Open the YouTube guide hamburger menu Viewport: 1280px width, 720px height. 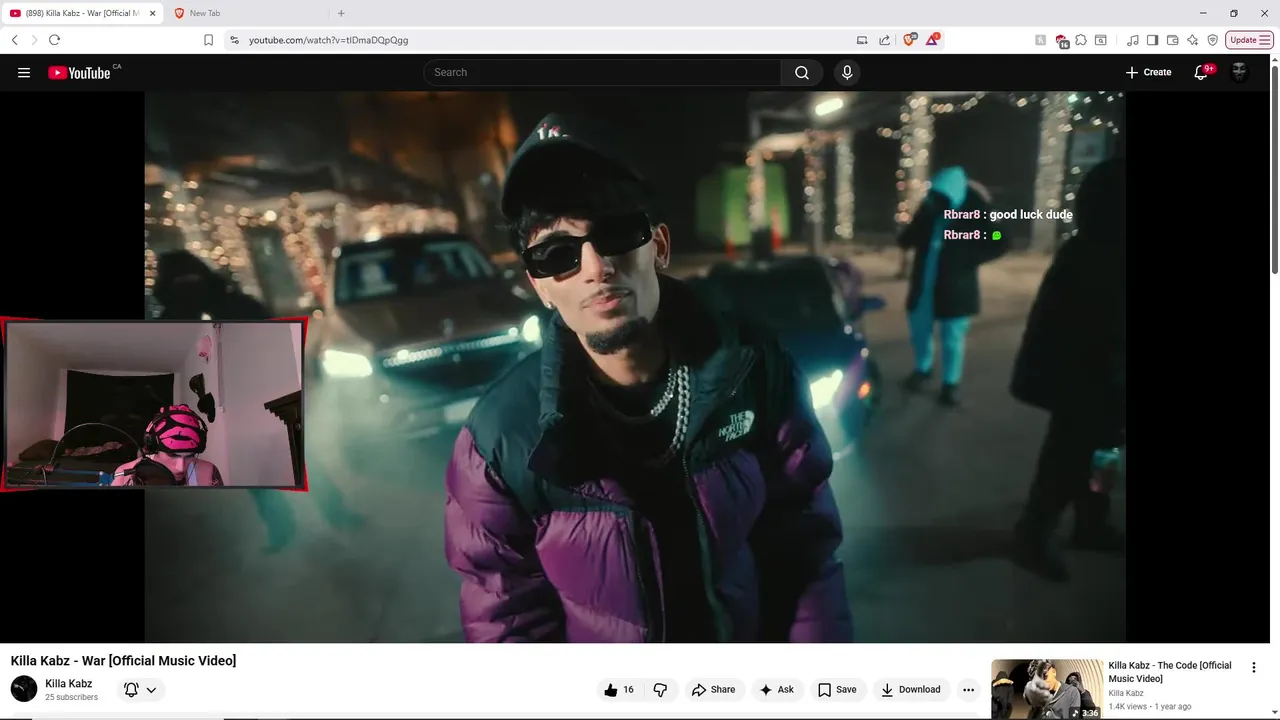coord(24,72)
